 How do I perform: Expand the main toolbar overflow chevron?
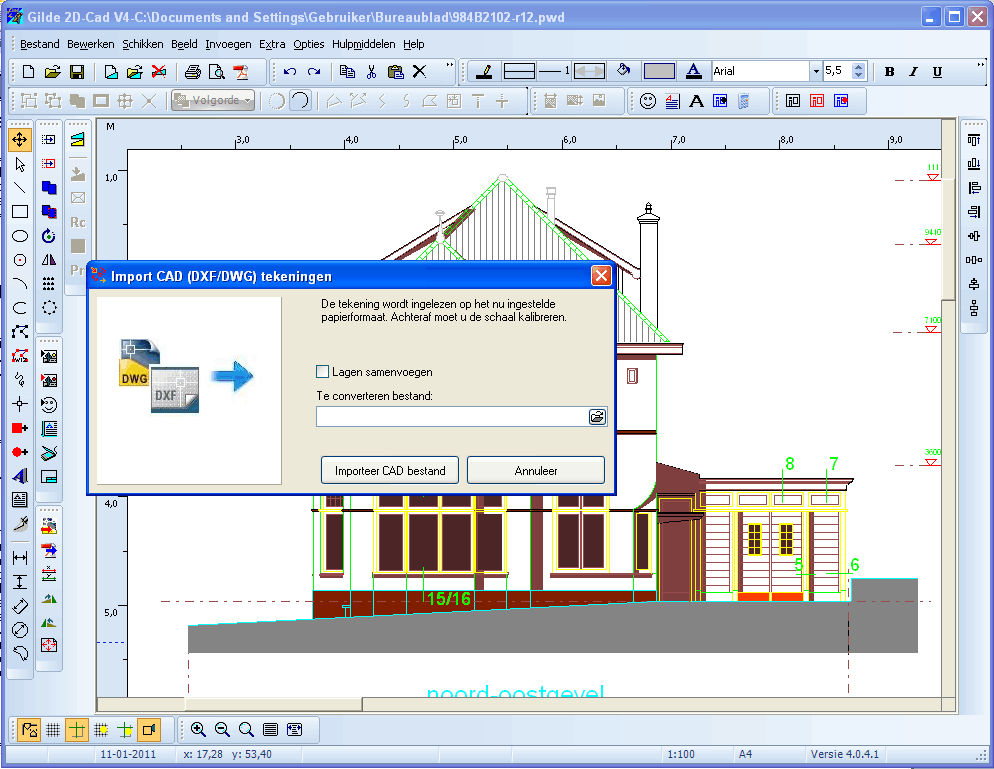click(x=449, y=65)
